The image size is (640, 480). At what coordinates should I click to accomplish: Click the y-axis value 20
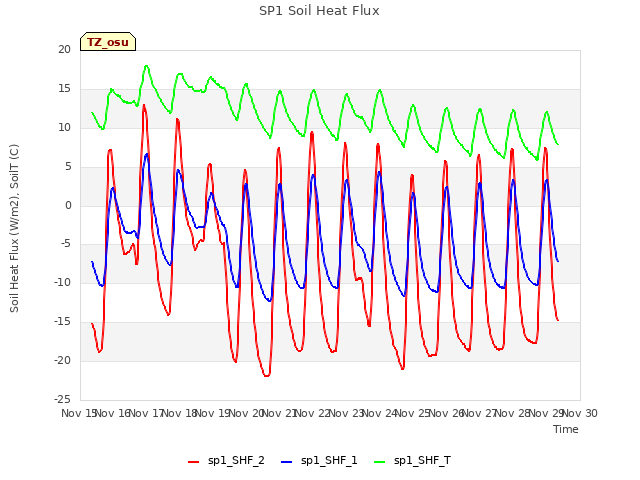click(64, 49)
